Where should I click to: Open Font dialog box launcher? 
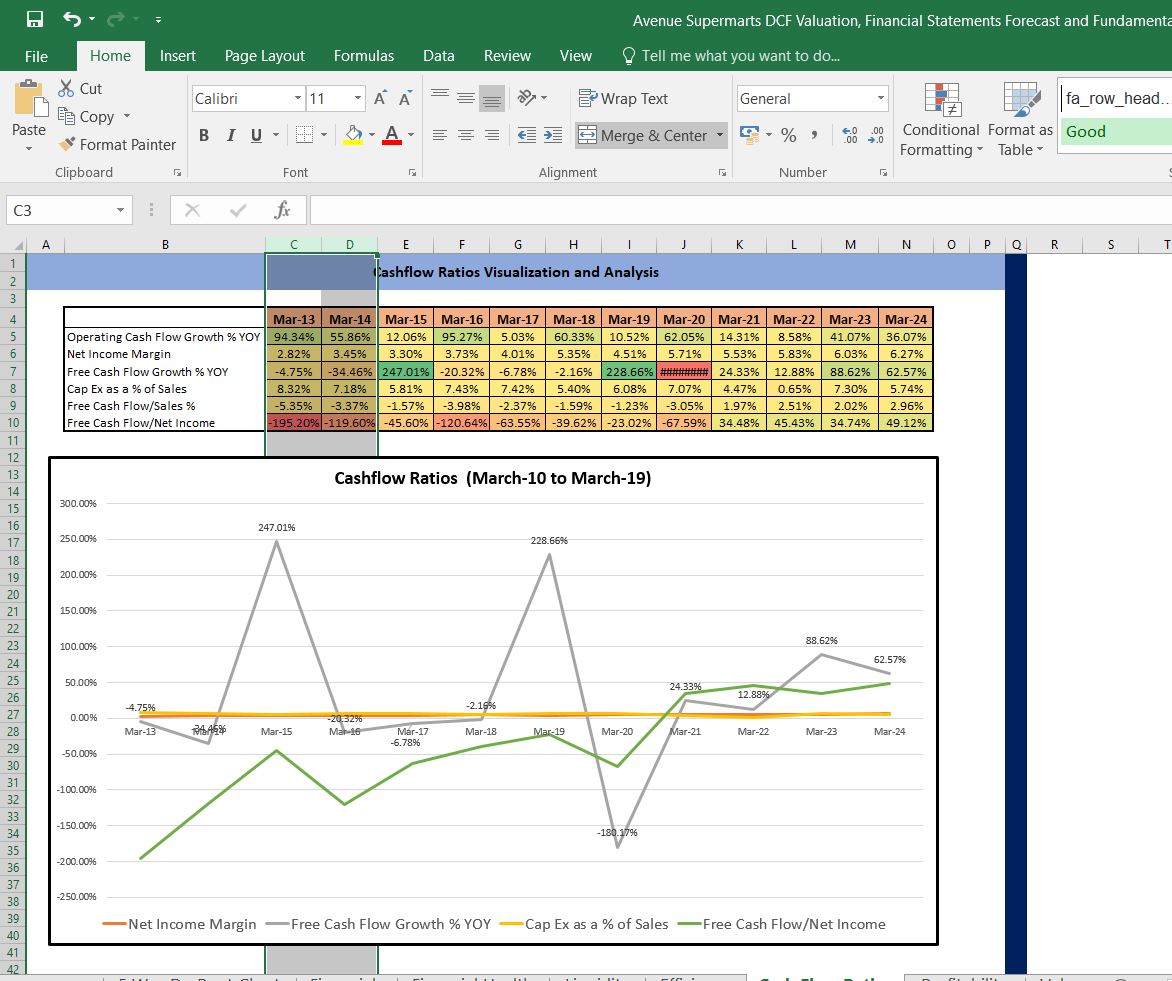click(413, 173)
